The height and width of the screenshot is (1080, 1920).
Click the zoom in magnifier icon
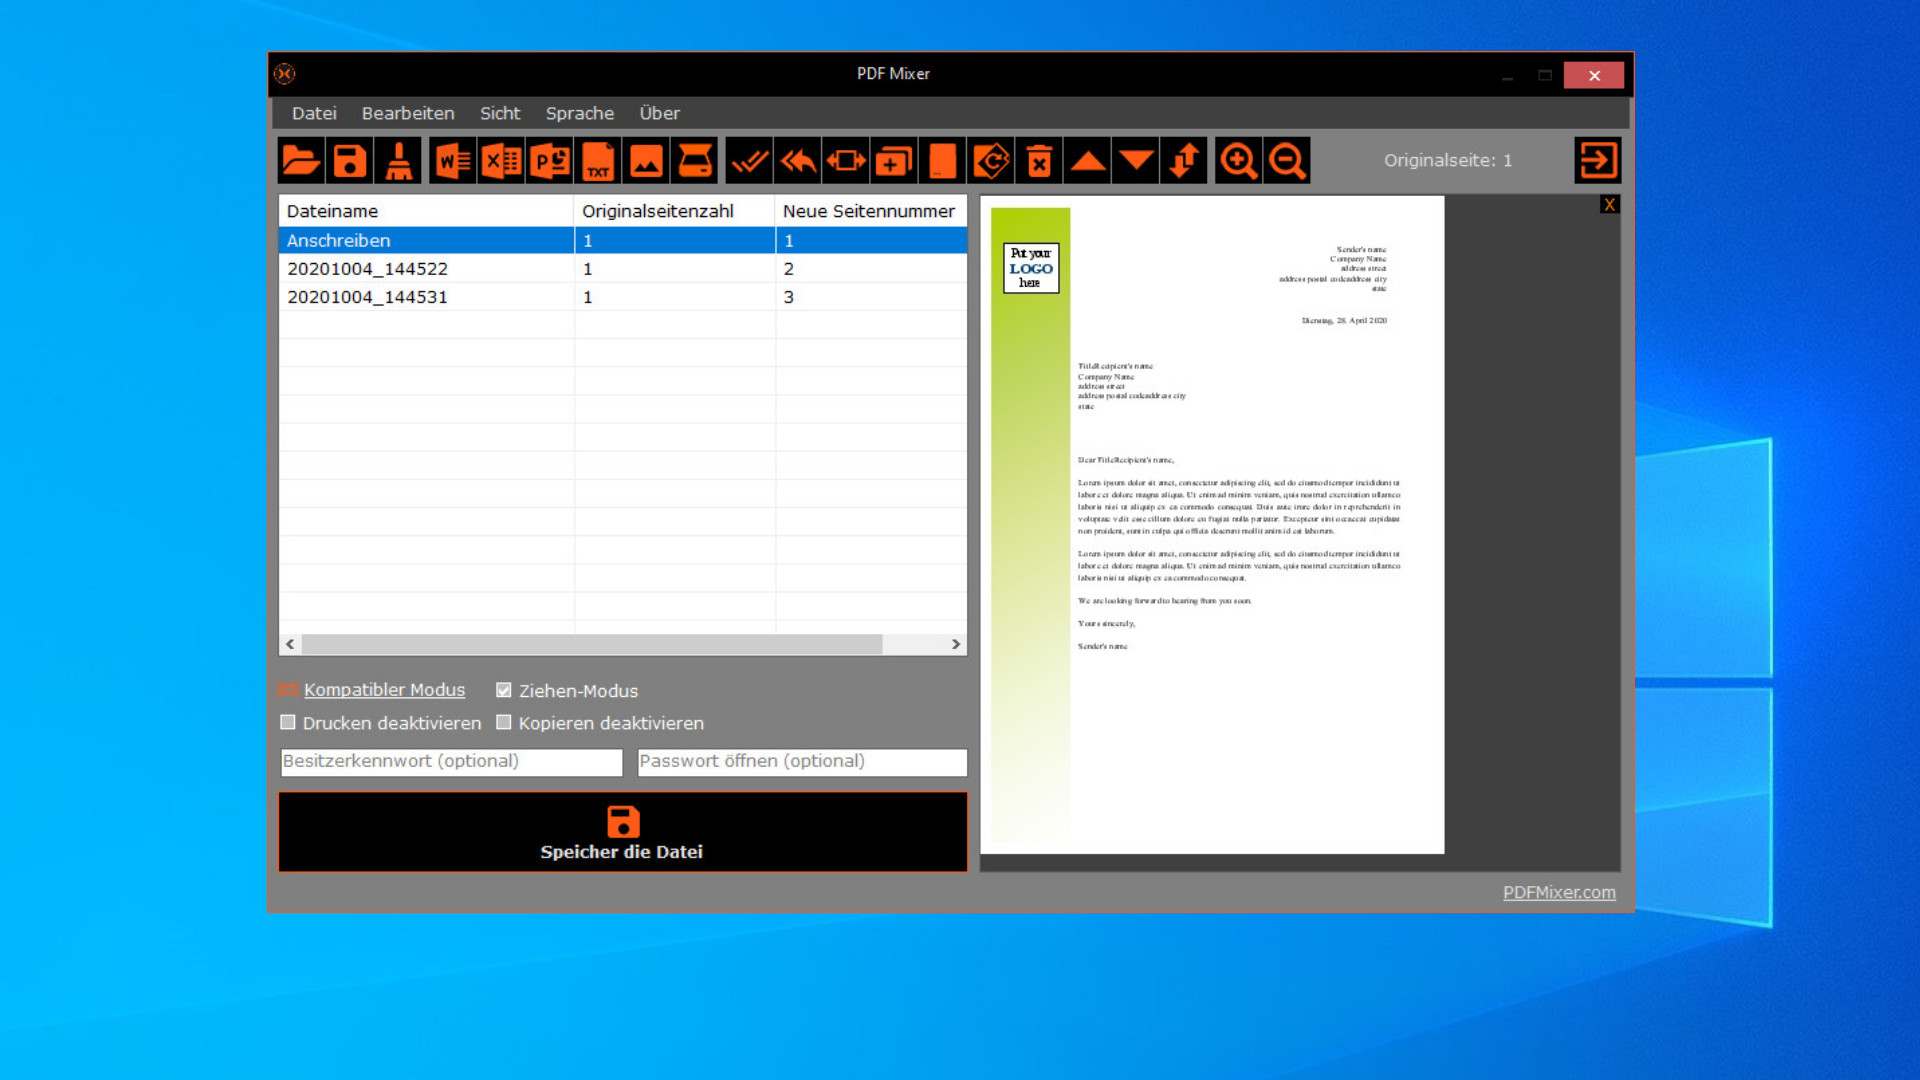[x=1238, y=161]
